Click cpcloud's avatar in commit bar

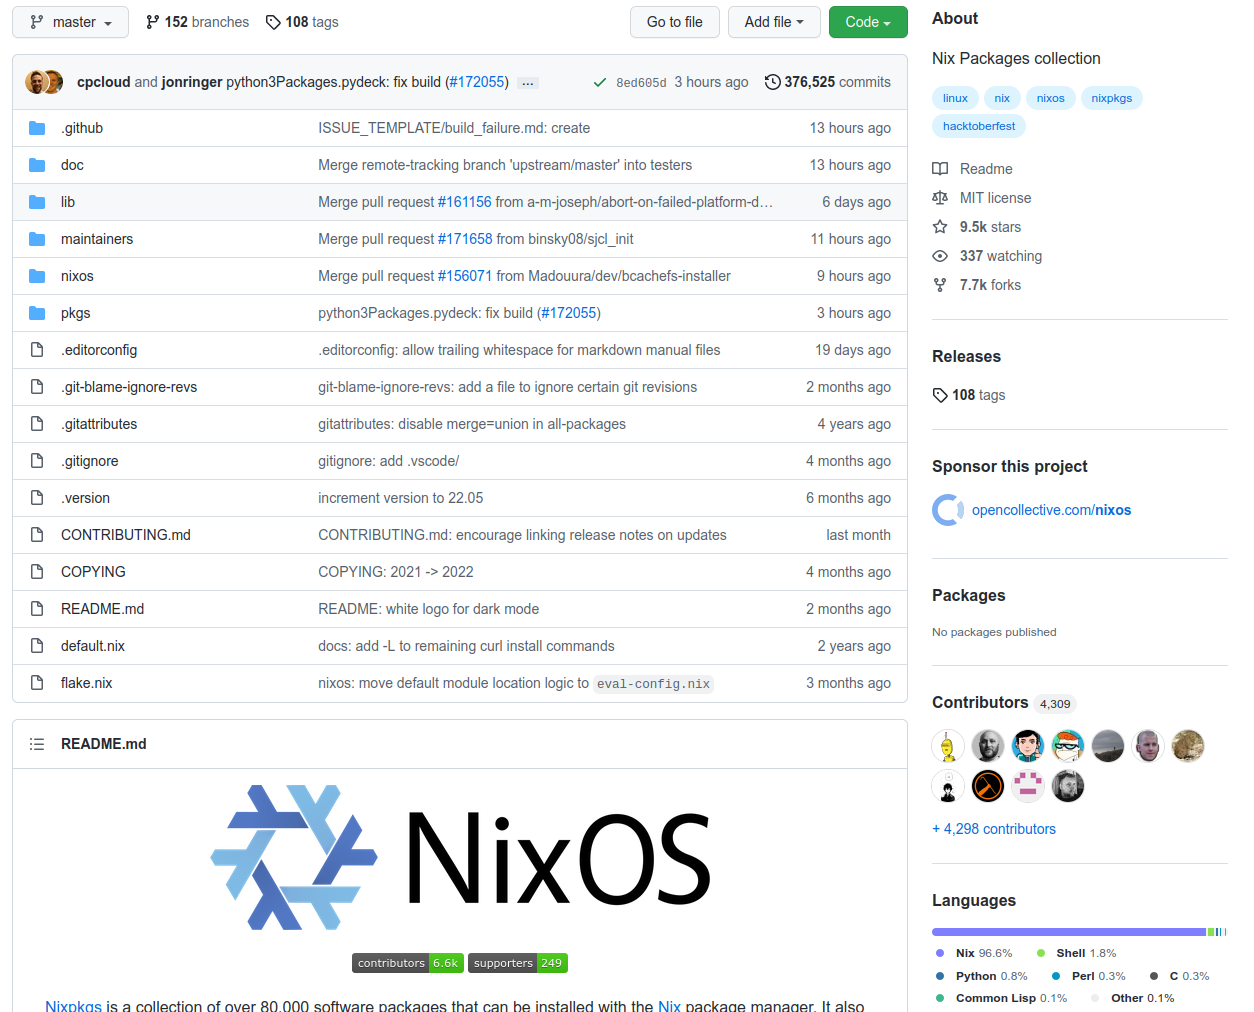pos(37,82)
